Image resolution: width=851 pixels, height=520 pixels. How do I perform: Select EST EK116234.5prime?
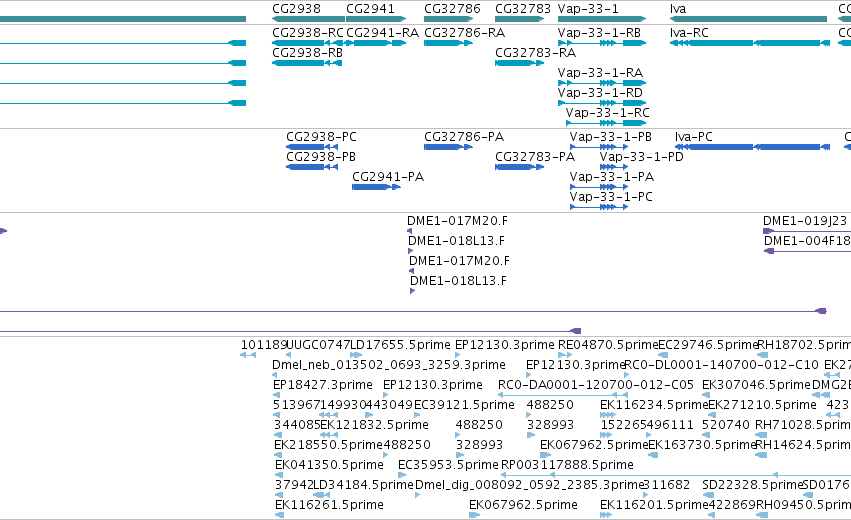point(654,405)
